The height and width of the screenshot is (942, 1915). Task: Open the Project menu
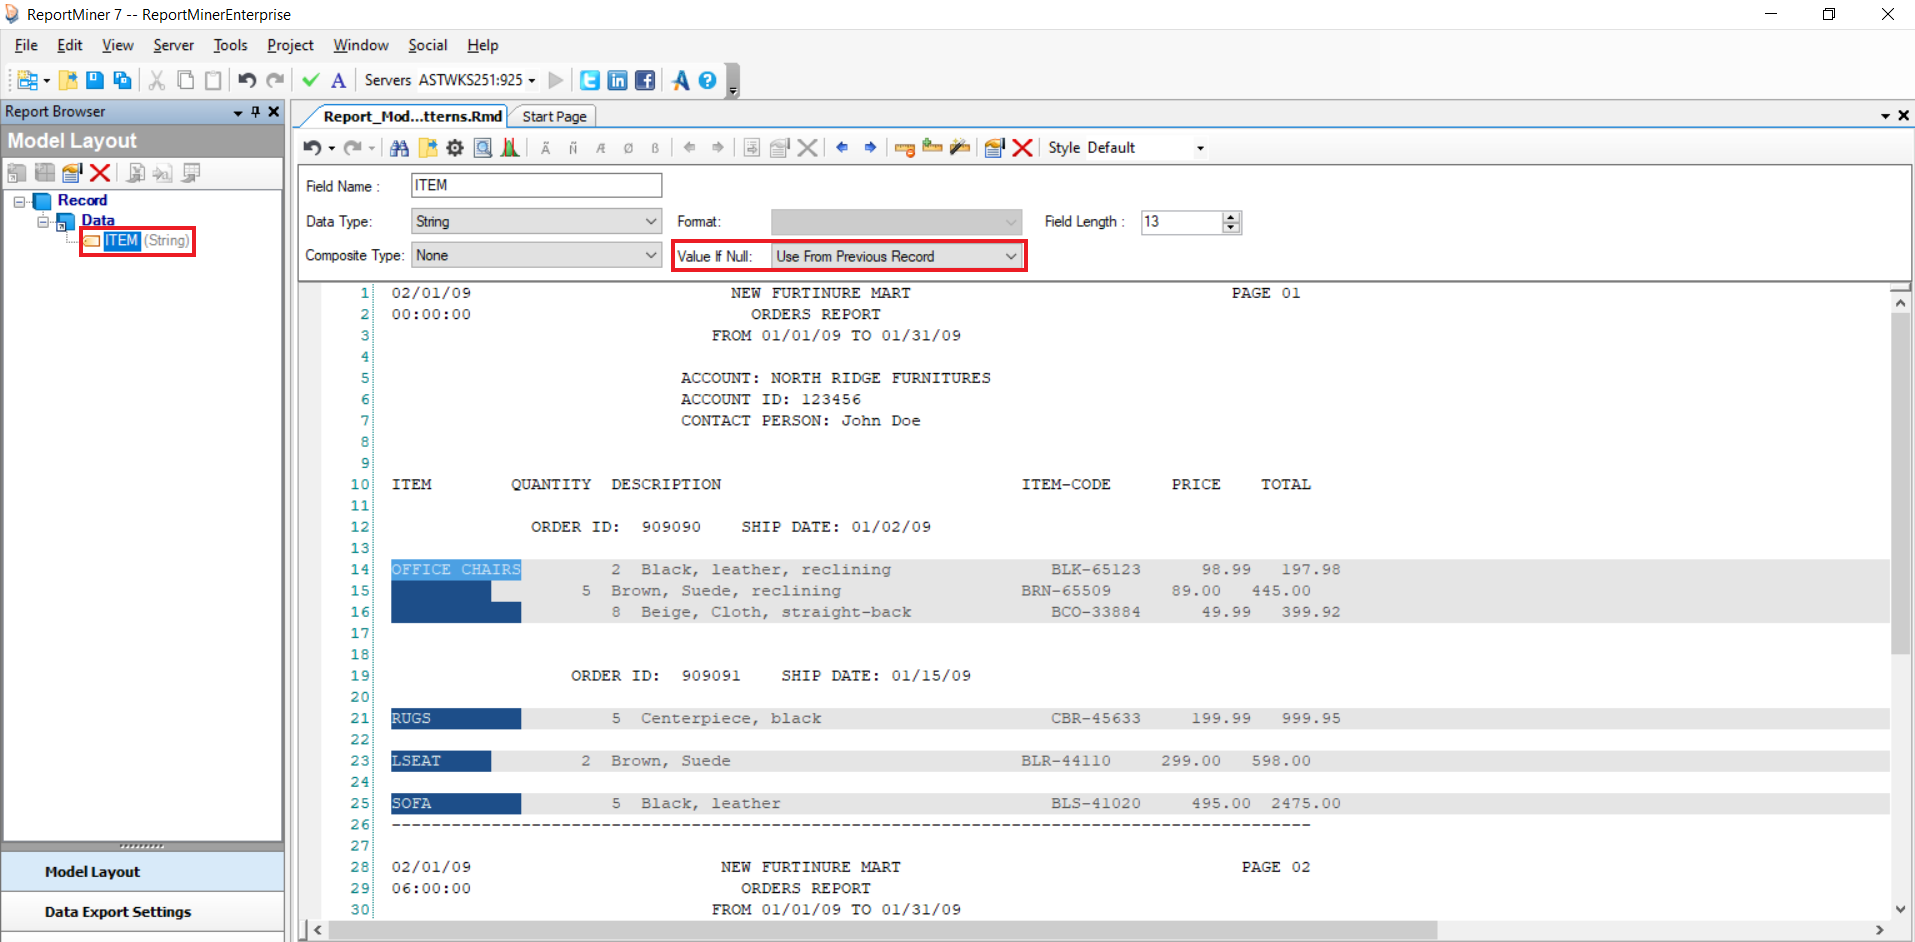tap(290, 45)
